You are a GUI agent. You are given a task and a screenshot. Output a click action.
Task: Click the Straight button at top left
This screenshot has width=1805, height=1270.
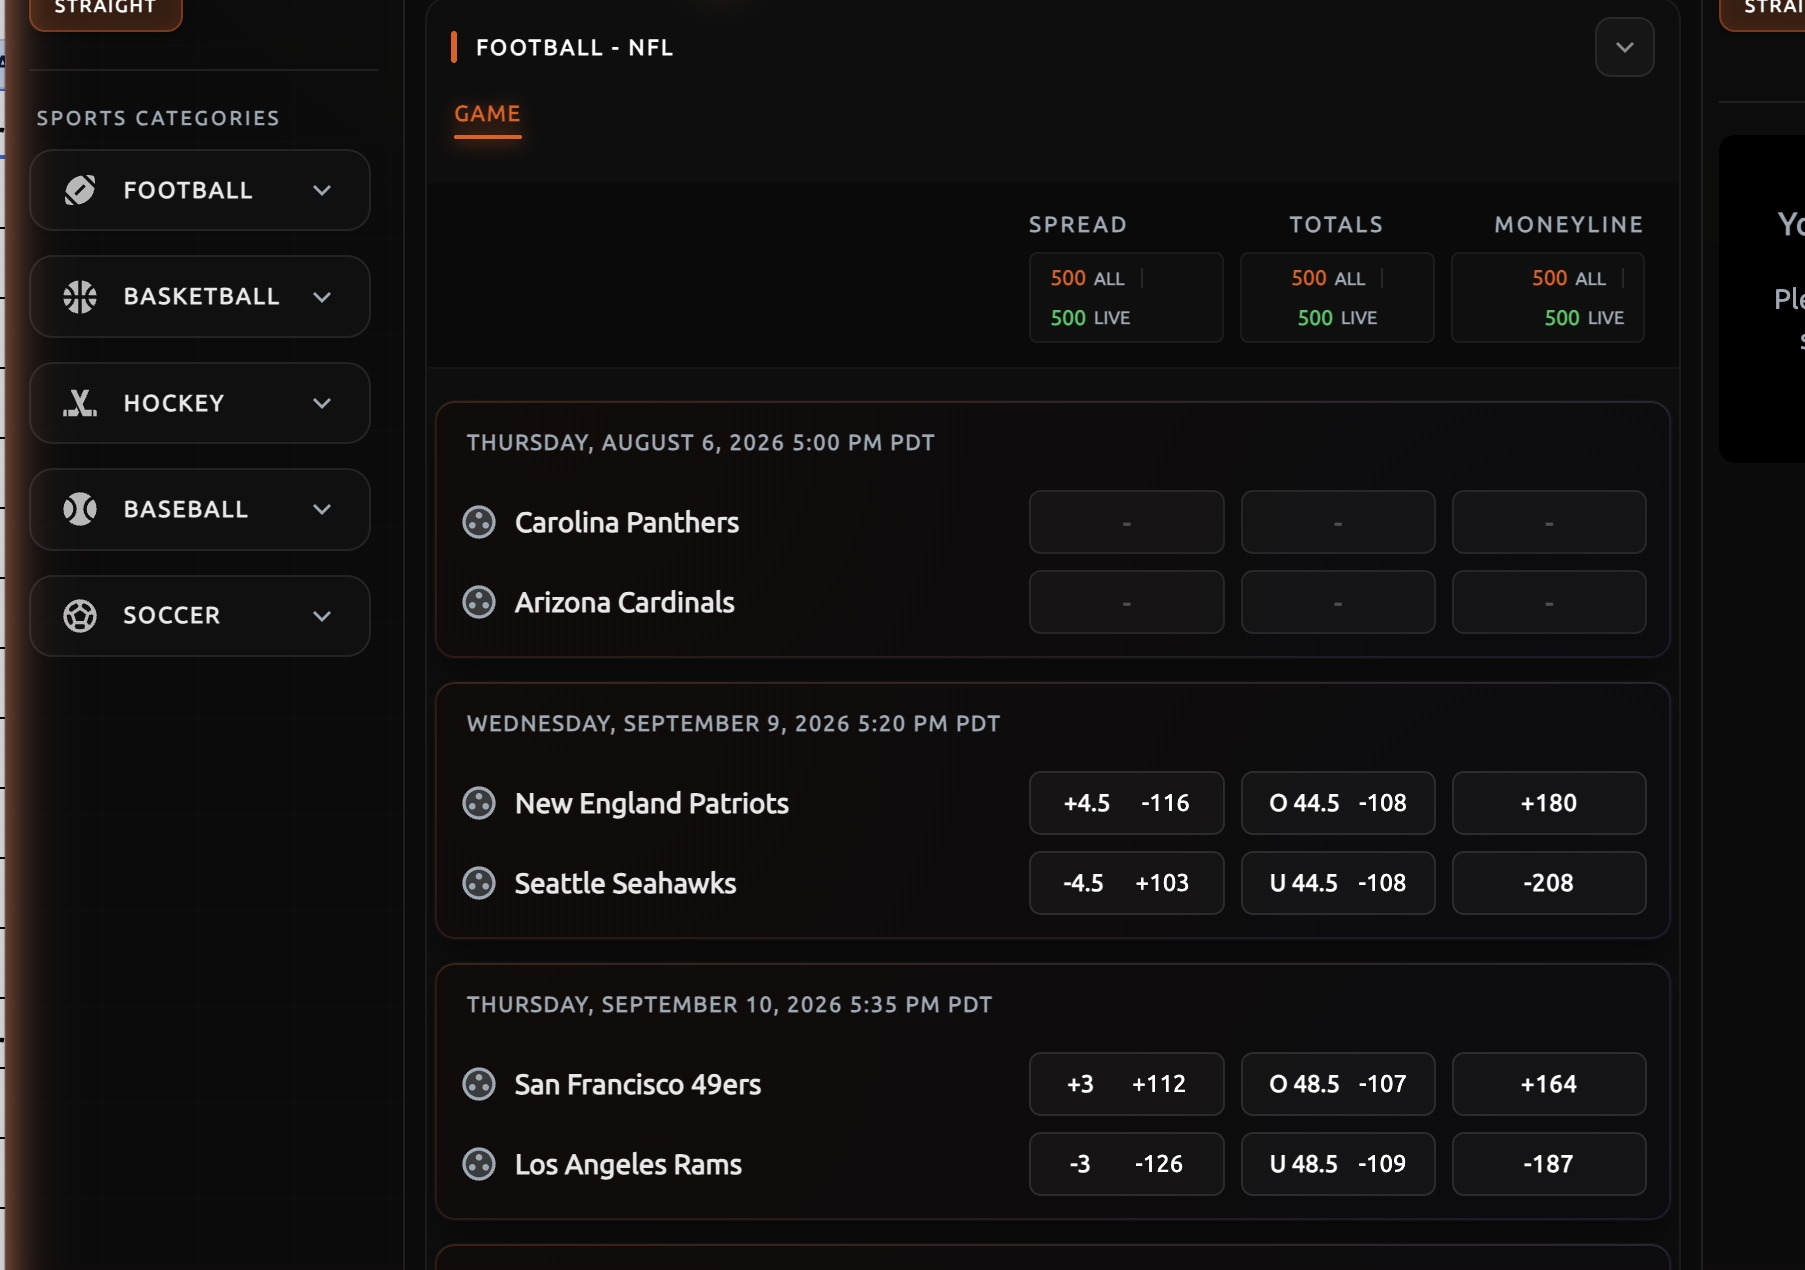[x=106, y=10]
